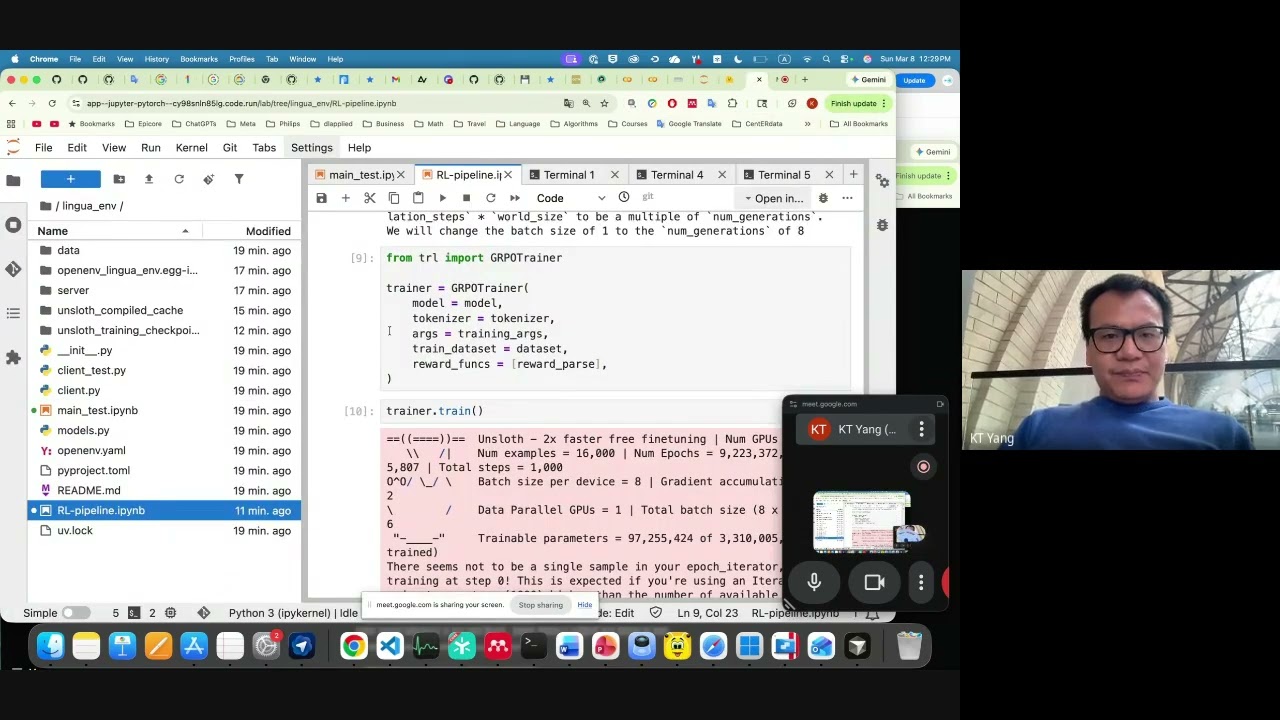This screenshot has width=1280, height=720.
Task: Restart kernel and run all cells
Action: [515, 198]
